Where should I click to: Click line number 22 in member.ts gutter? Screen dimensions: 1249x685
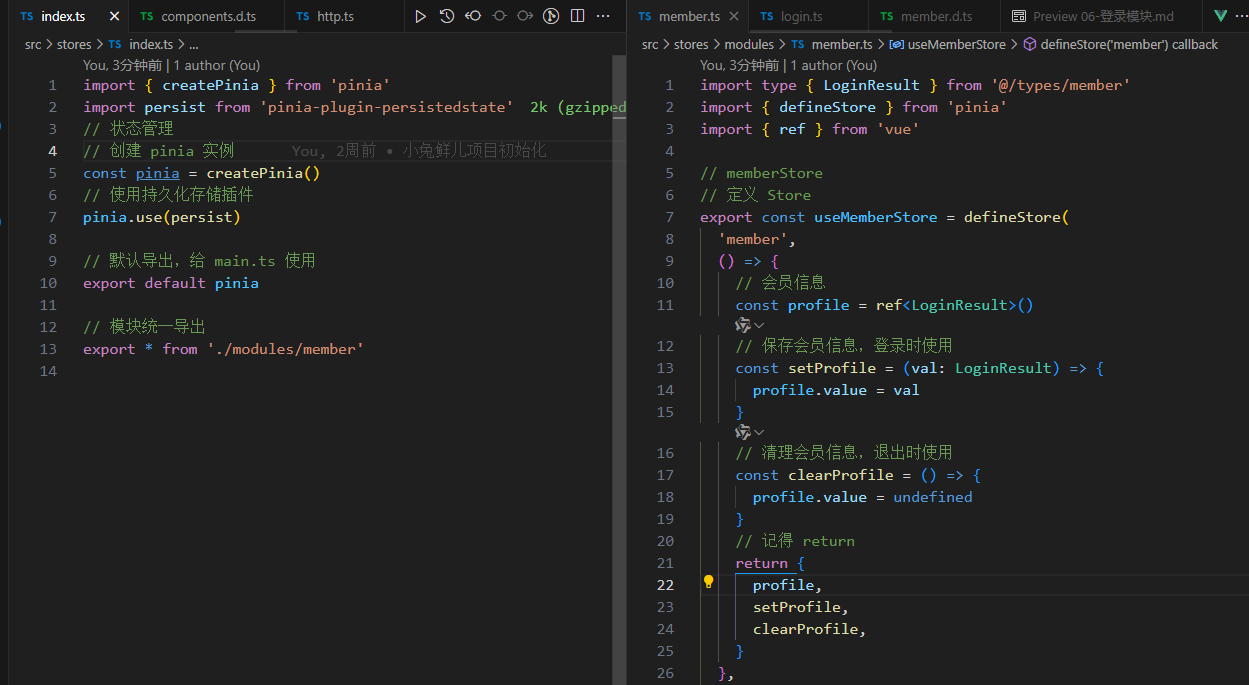[x=666, y=585]
